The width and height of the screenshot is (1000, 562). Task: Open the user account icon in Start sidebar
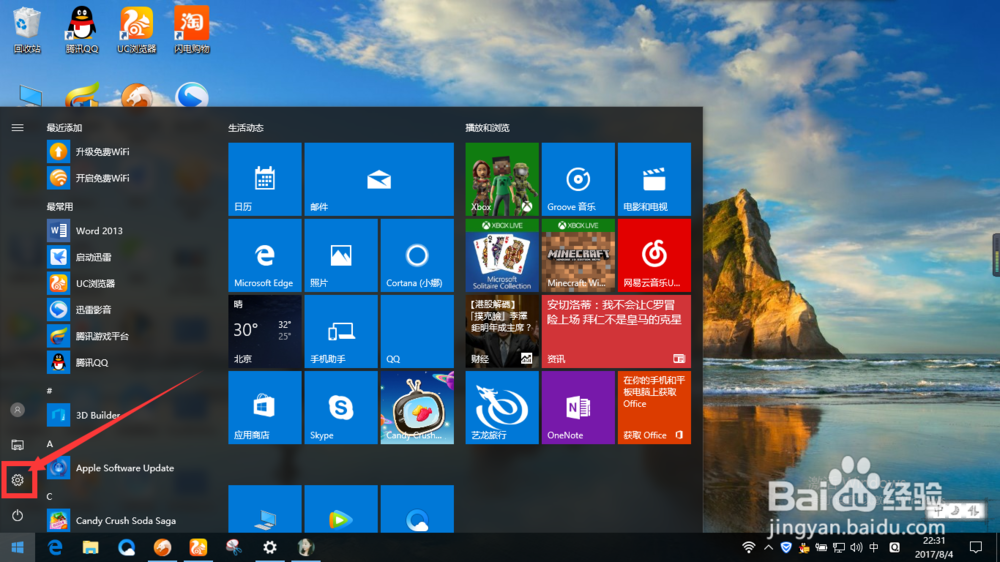[17, 410]
